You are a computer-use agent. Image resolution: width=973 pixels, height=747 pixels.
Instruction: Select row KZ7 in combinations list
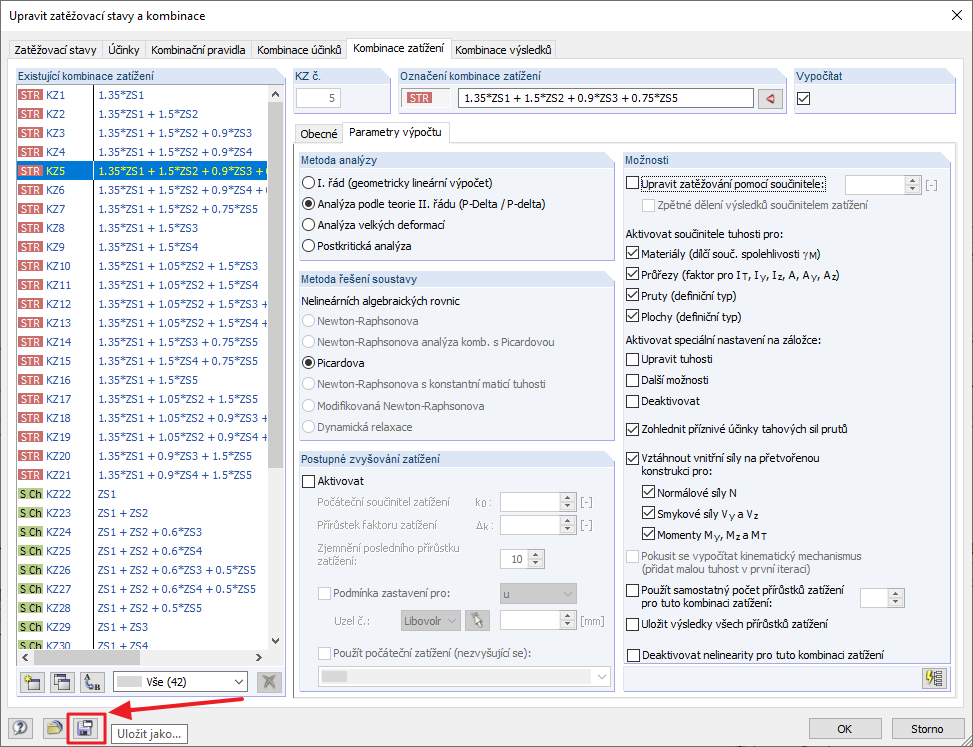point(142,209)
